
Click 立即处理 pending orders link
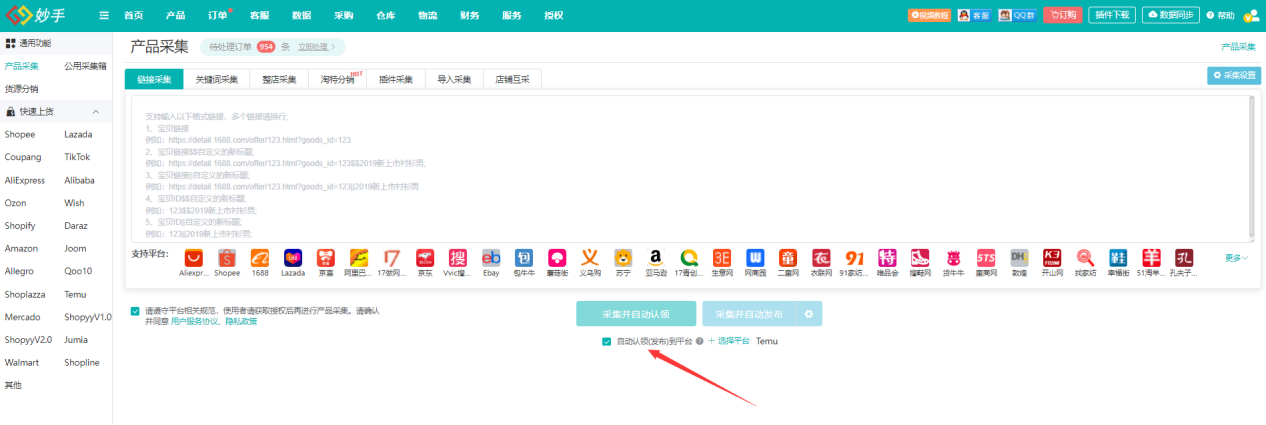click(x=316, y=47)
